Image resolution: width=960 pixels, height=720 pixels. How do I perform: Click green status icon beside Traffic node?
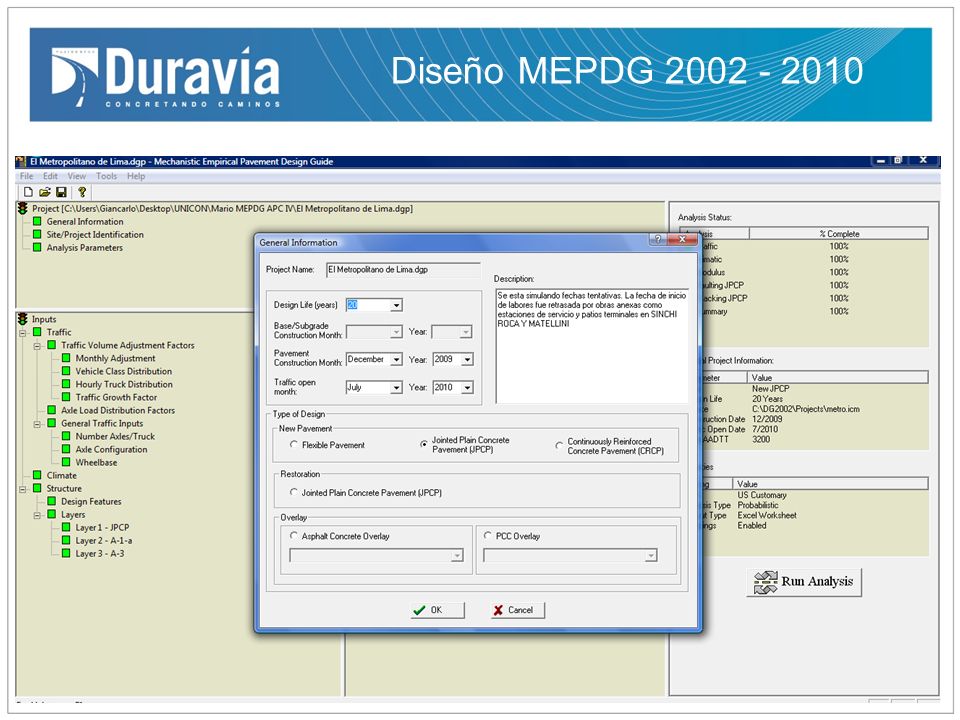click(x=37, y=332)
